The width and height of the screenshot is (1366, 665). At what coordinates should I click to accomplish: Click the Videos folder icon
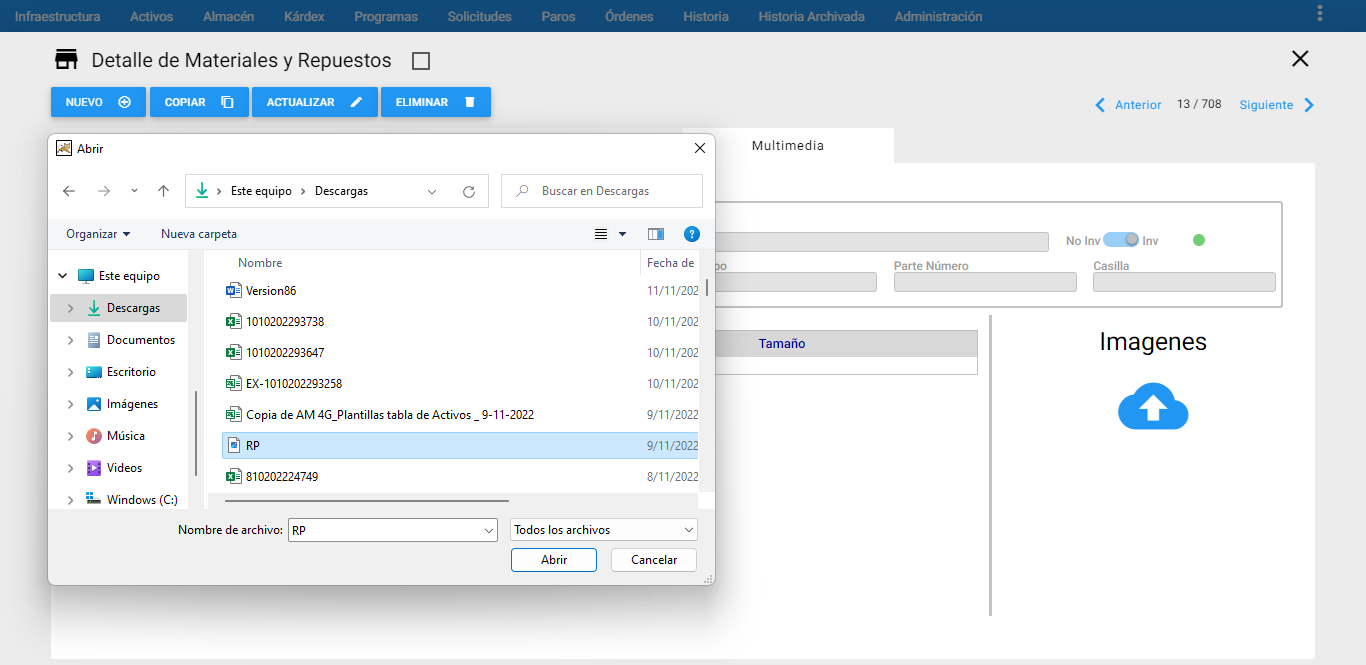click(x=94, y=468)
